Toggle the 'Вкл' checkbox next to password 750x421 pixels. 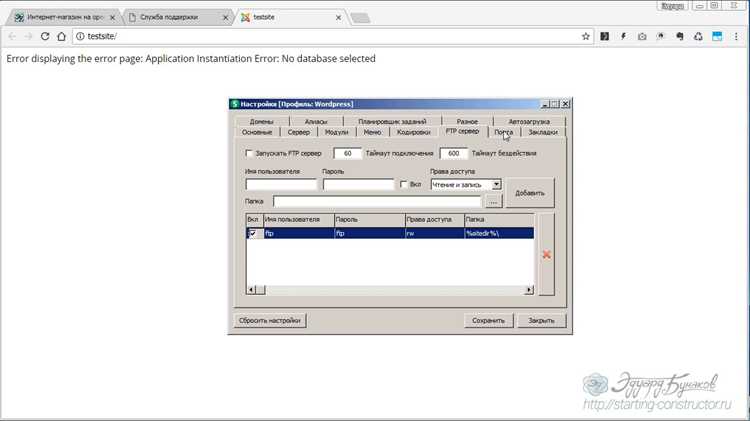point(403,184)
